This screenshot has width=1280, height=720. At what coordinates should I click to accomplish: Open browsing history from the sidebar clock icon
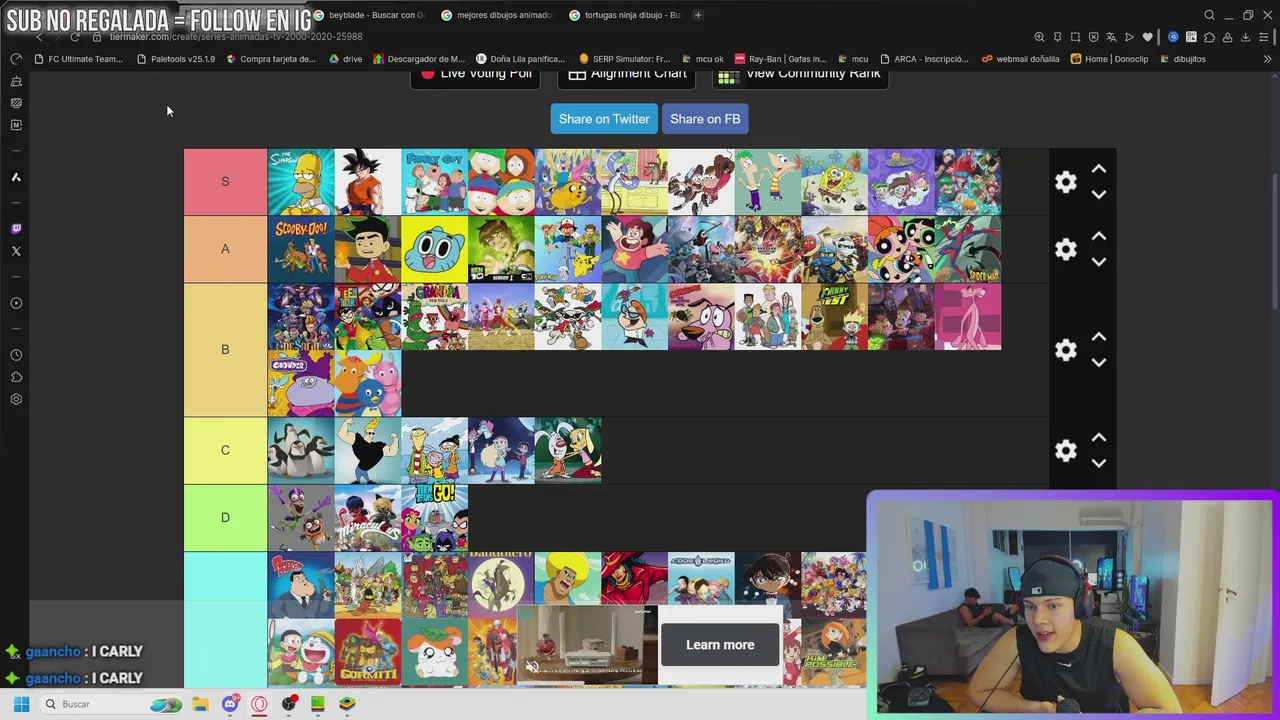point(16,355)
